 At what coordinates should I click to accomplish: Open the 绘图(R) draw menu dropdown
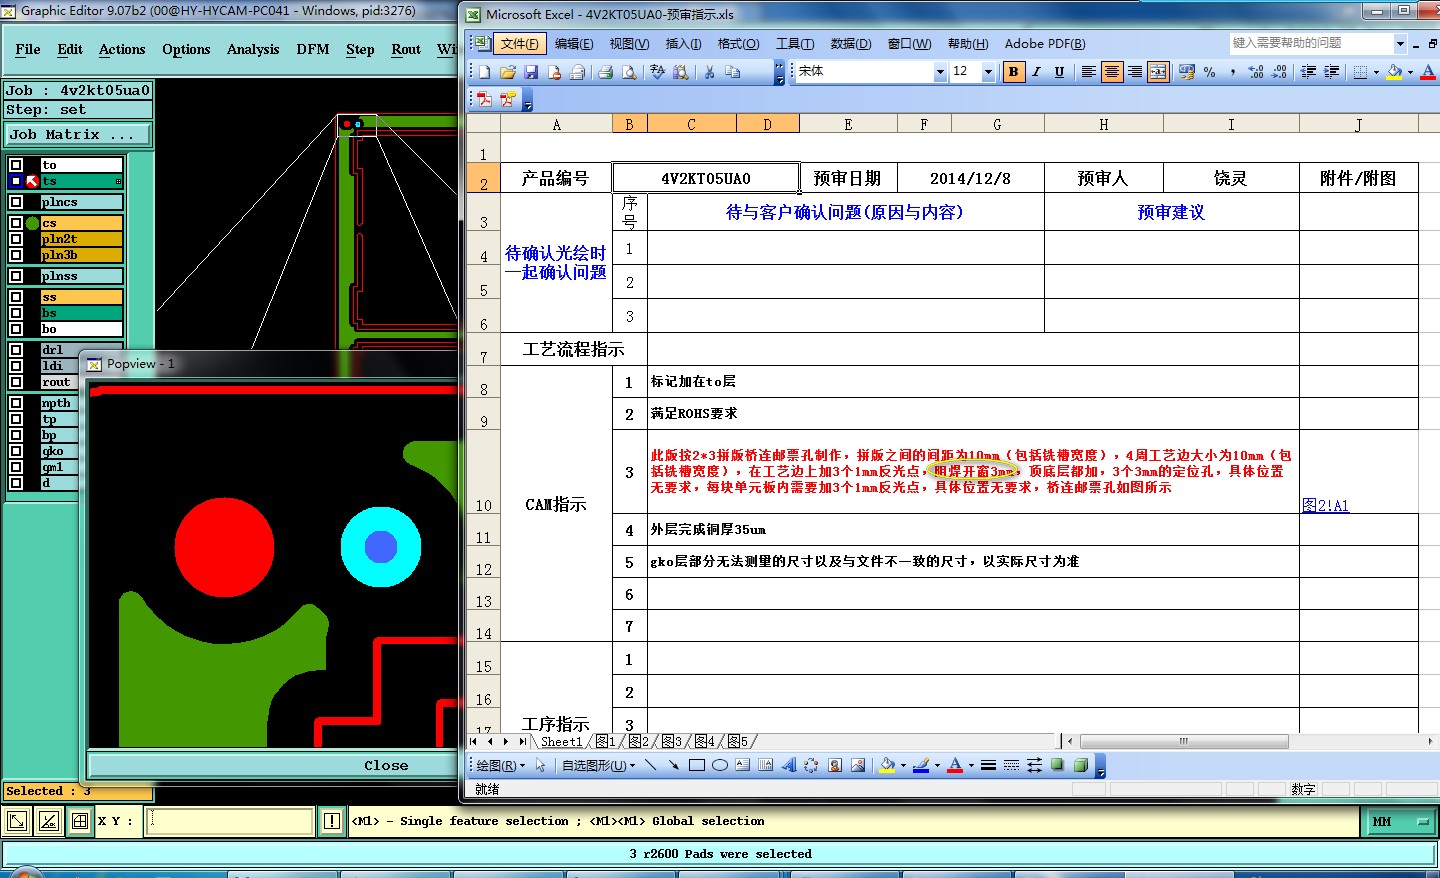500,766
